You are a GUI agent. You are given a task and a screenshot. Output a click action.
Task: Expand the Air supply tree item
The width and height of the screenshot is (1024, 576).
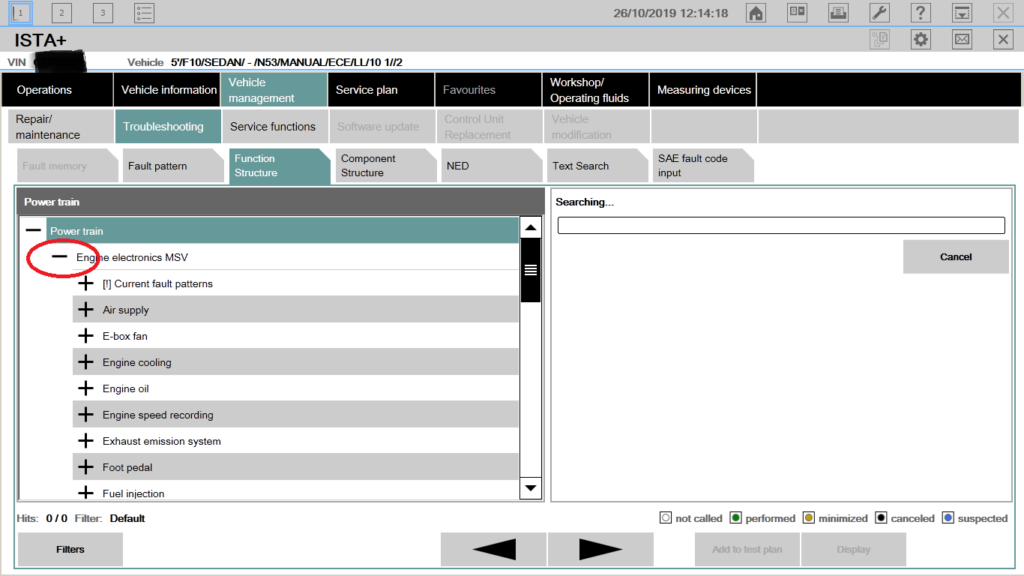pyautogui.click(x=86, y=310)
